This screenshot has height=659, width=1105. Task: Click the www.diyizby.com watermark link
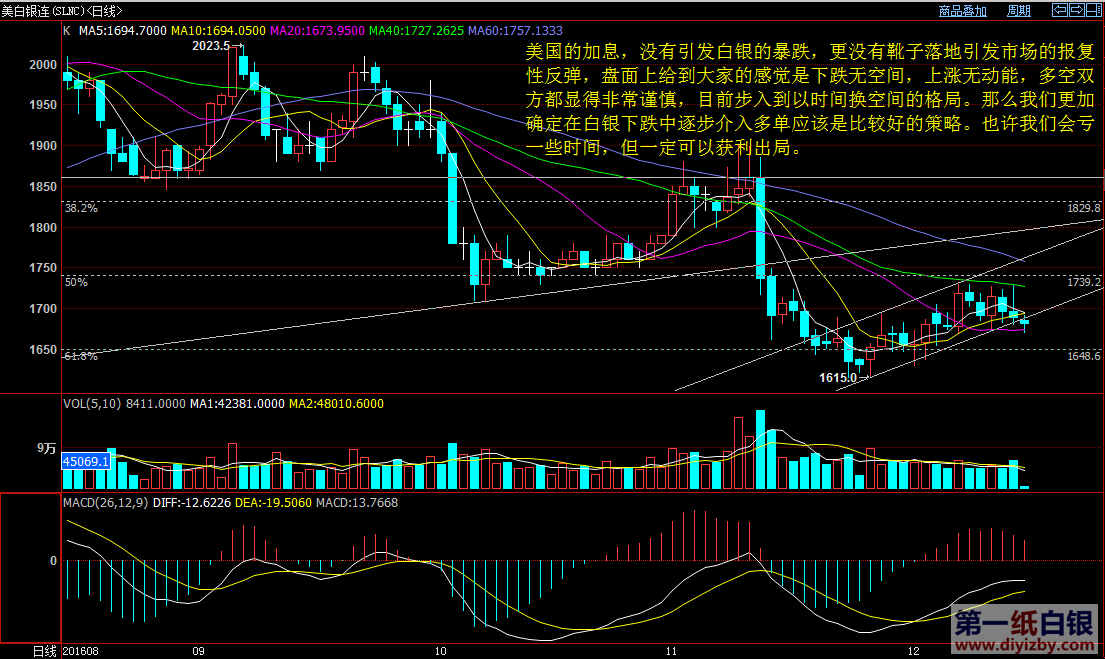(1023, 646)
